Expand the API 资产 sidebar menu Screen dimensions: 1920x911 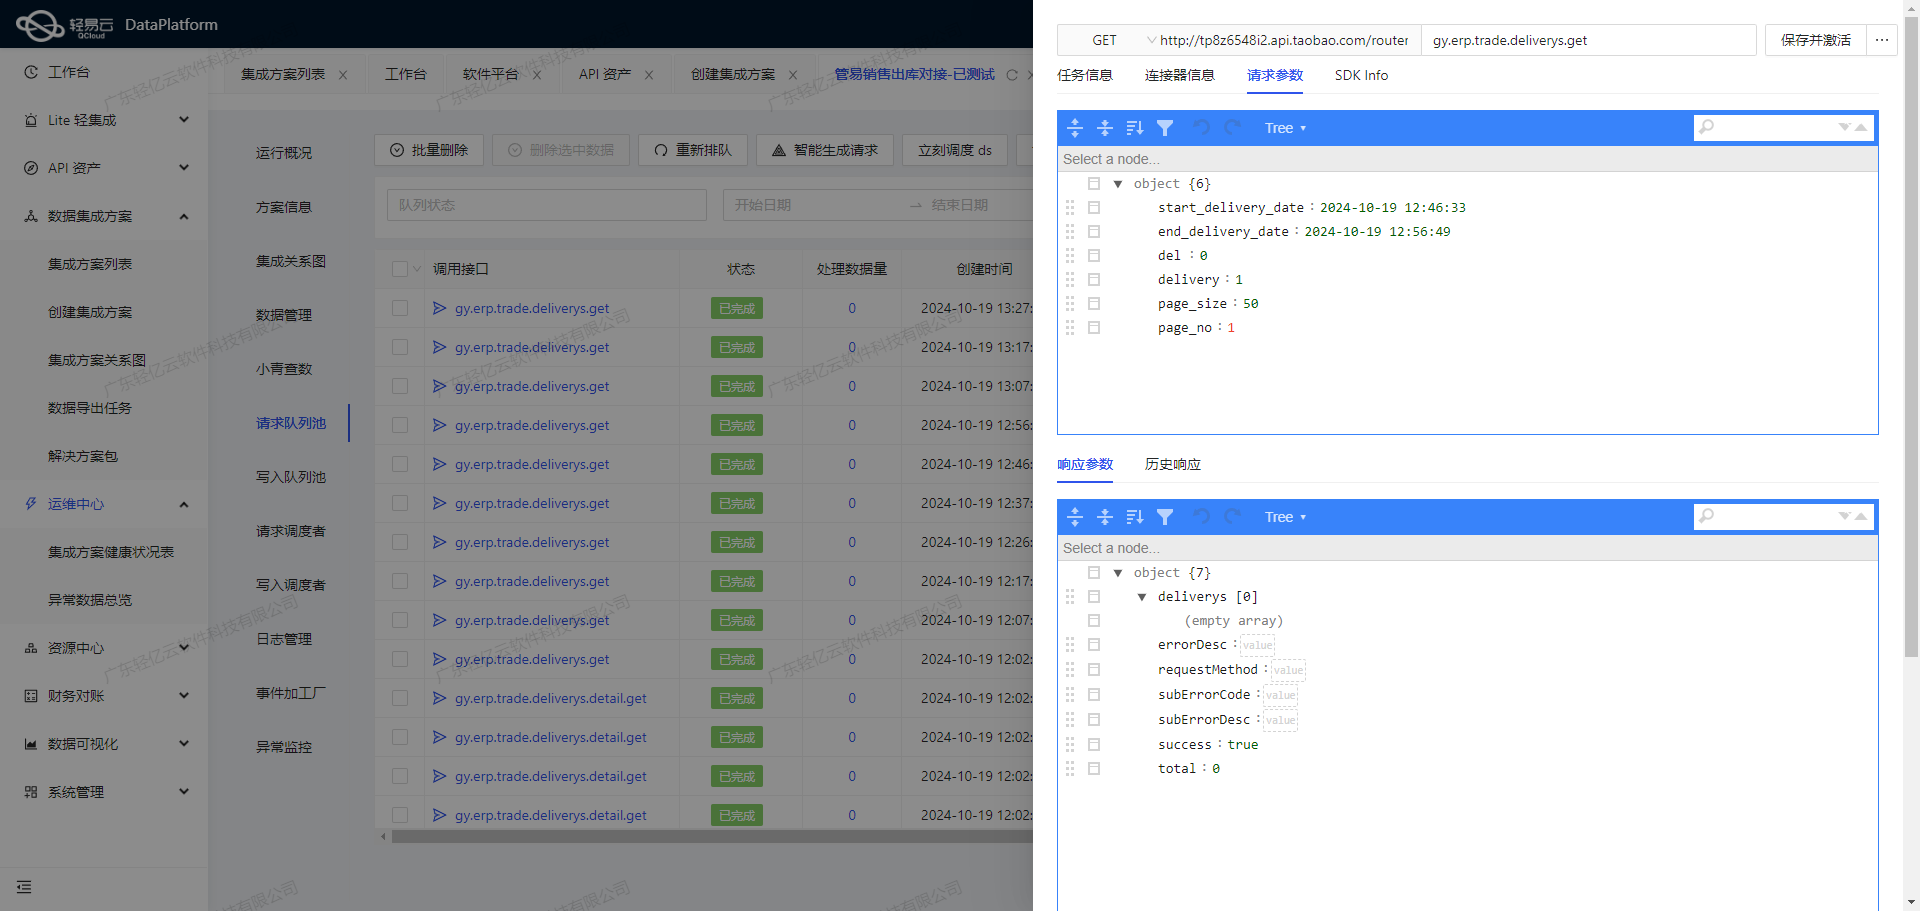point(105,168)
